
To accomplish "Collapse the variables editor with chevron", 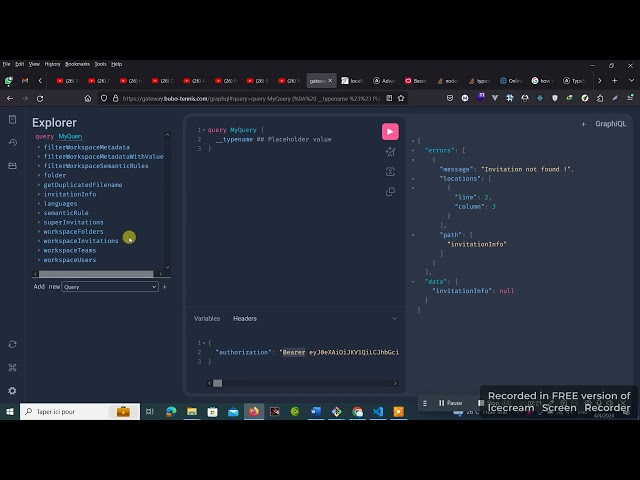I will 394,318.
